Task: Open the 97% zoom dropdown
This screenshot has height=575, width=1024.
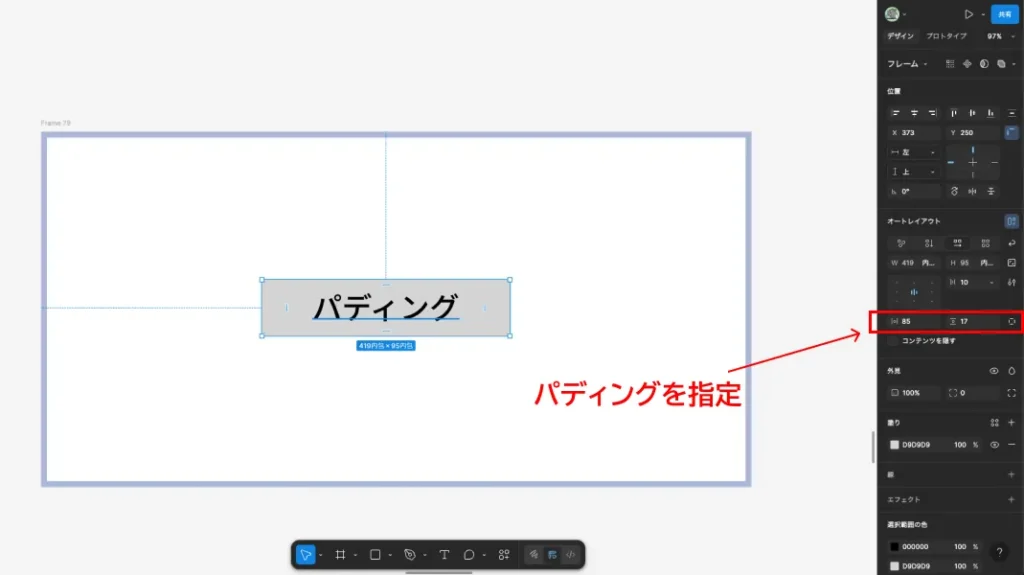Action: [999, 36]
